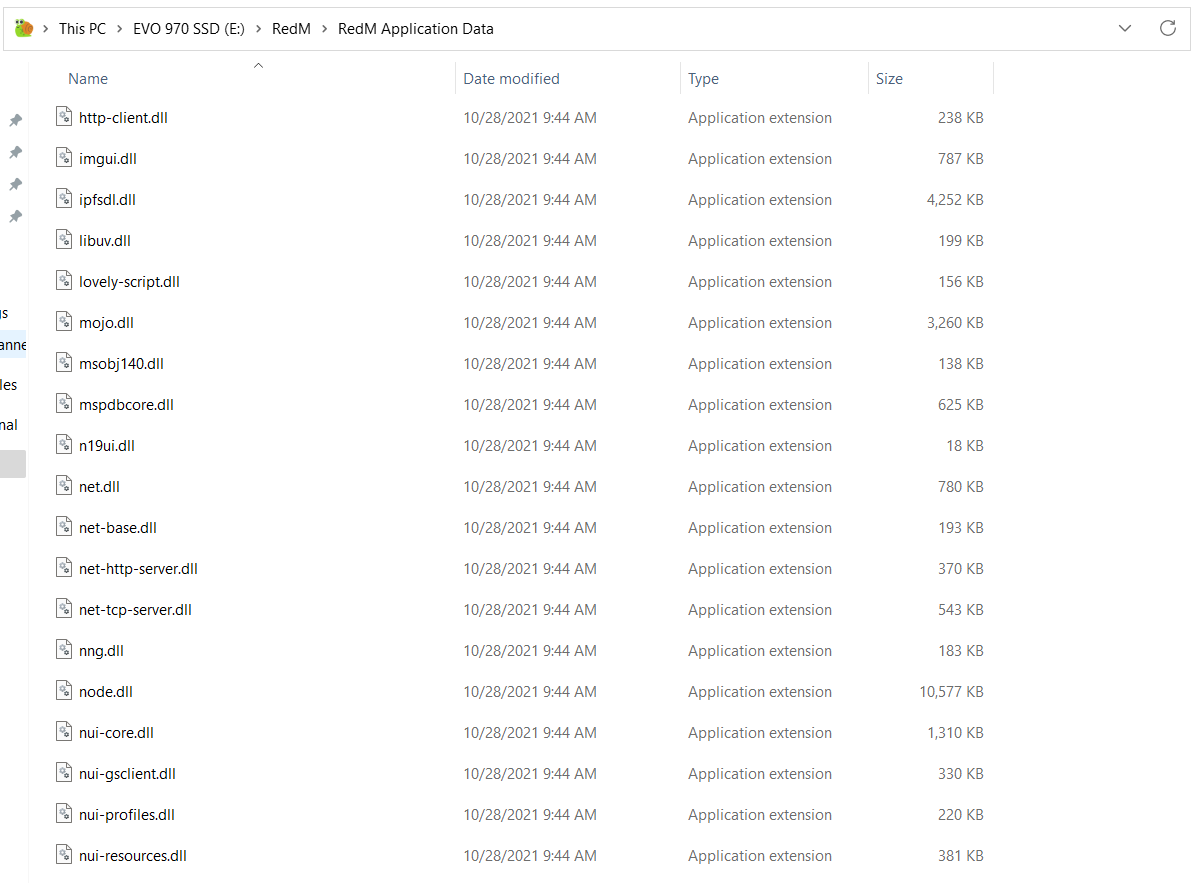Navigate to This PC breadcrumb
1199x883 pixels.
click(x=83, y=29)
